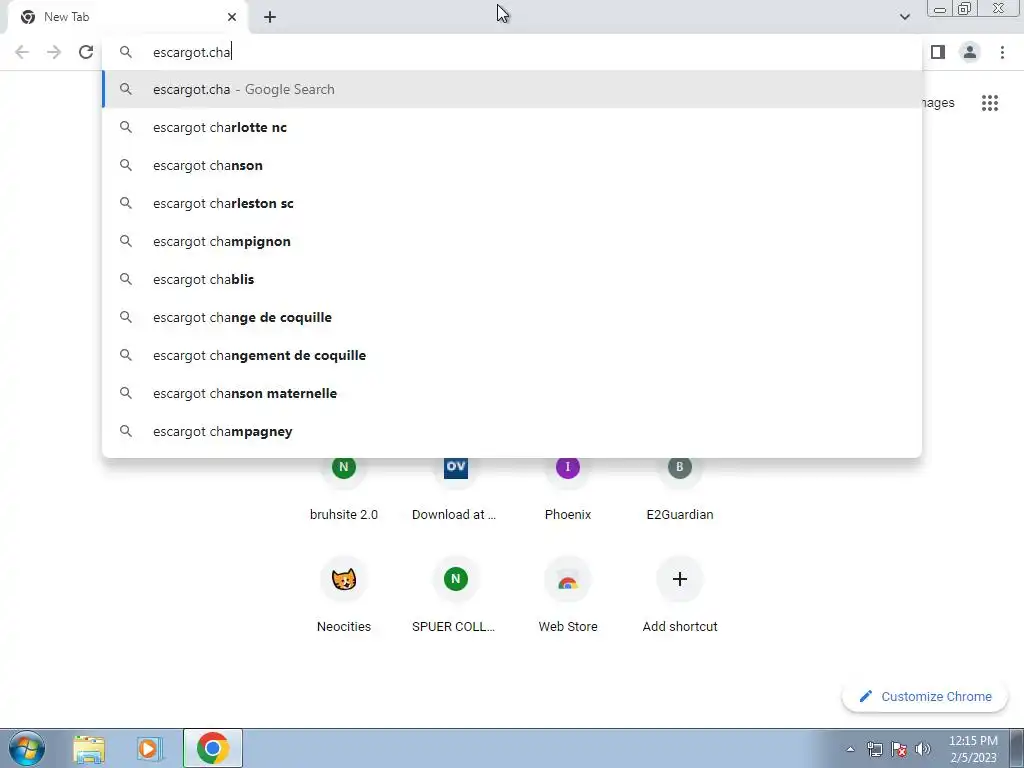Select suggestion 'escargot champagney'
1024x768 pixels.
point(512,431)
